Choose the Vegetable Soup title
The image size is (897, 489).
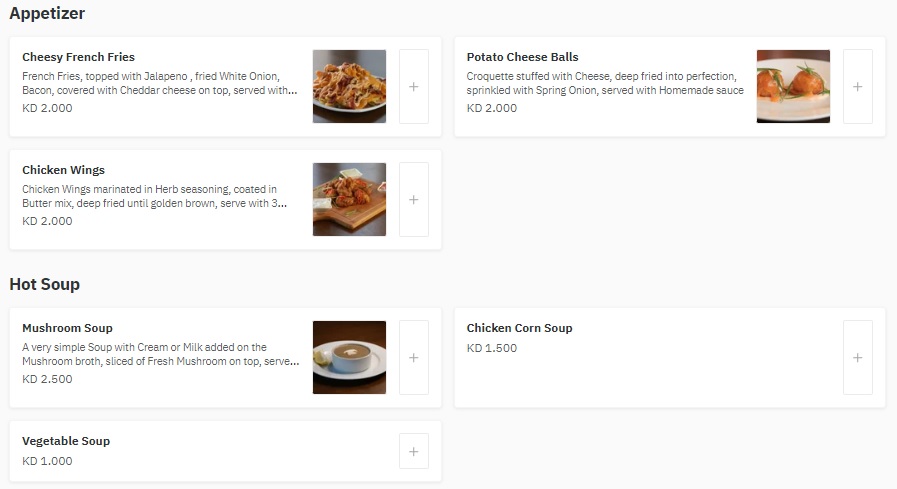[66, 441]
